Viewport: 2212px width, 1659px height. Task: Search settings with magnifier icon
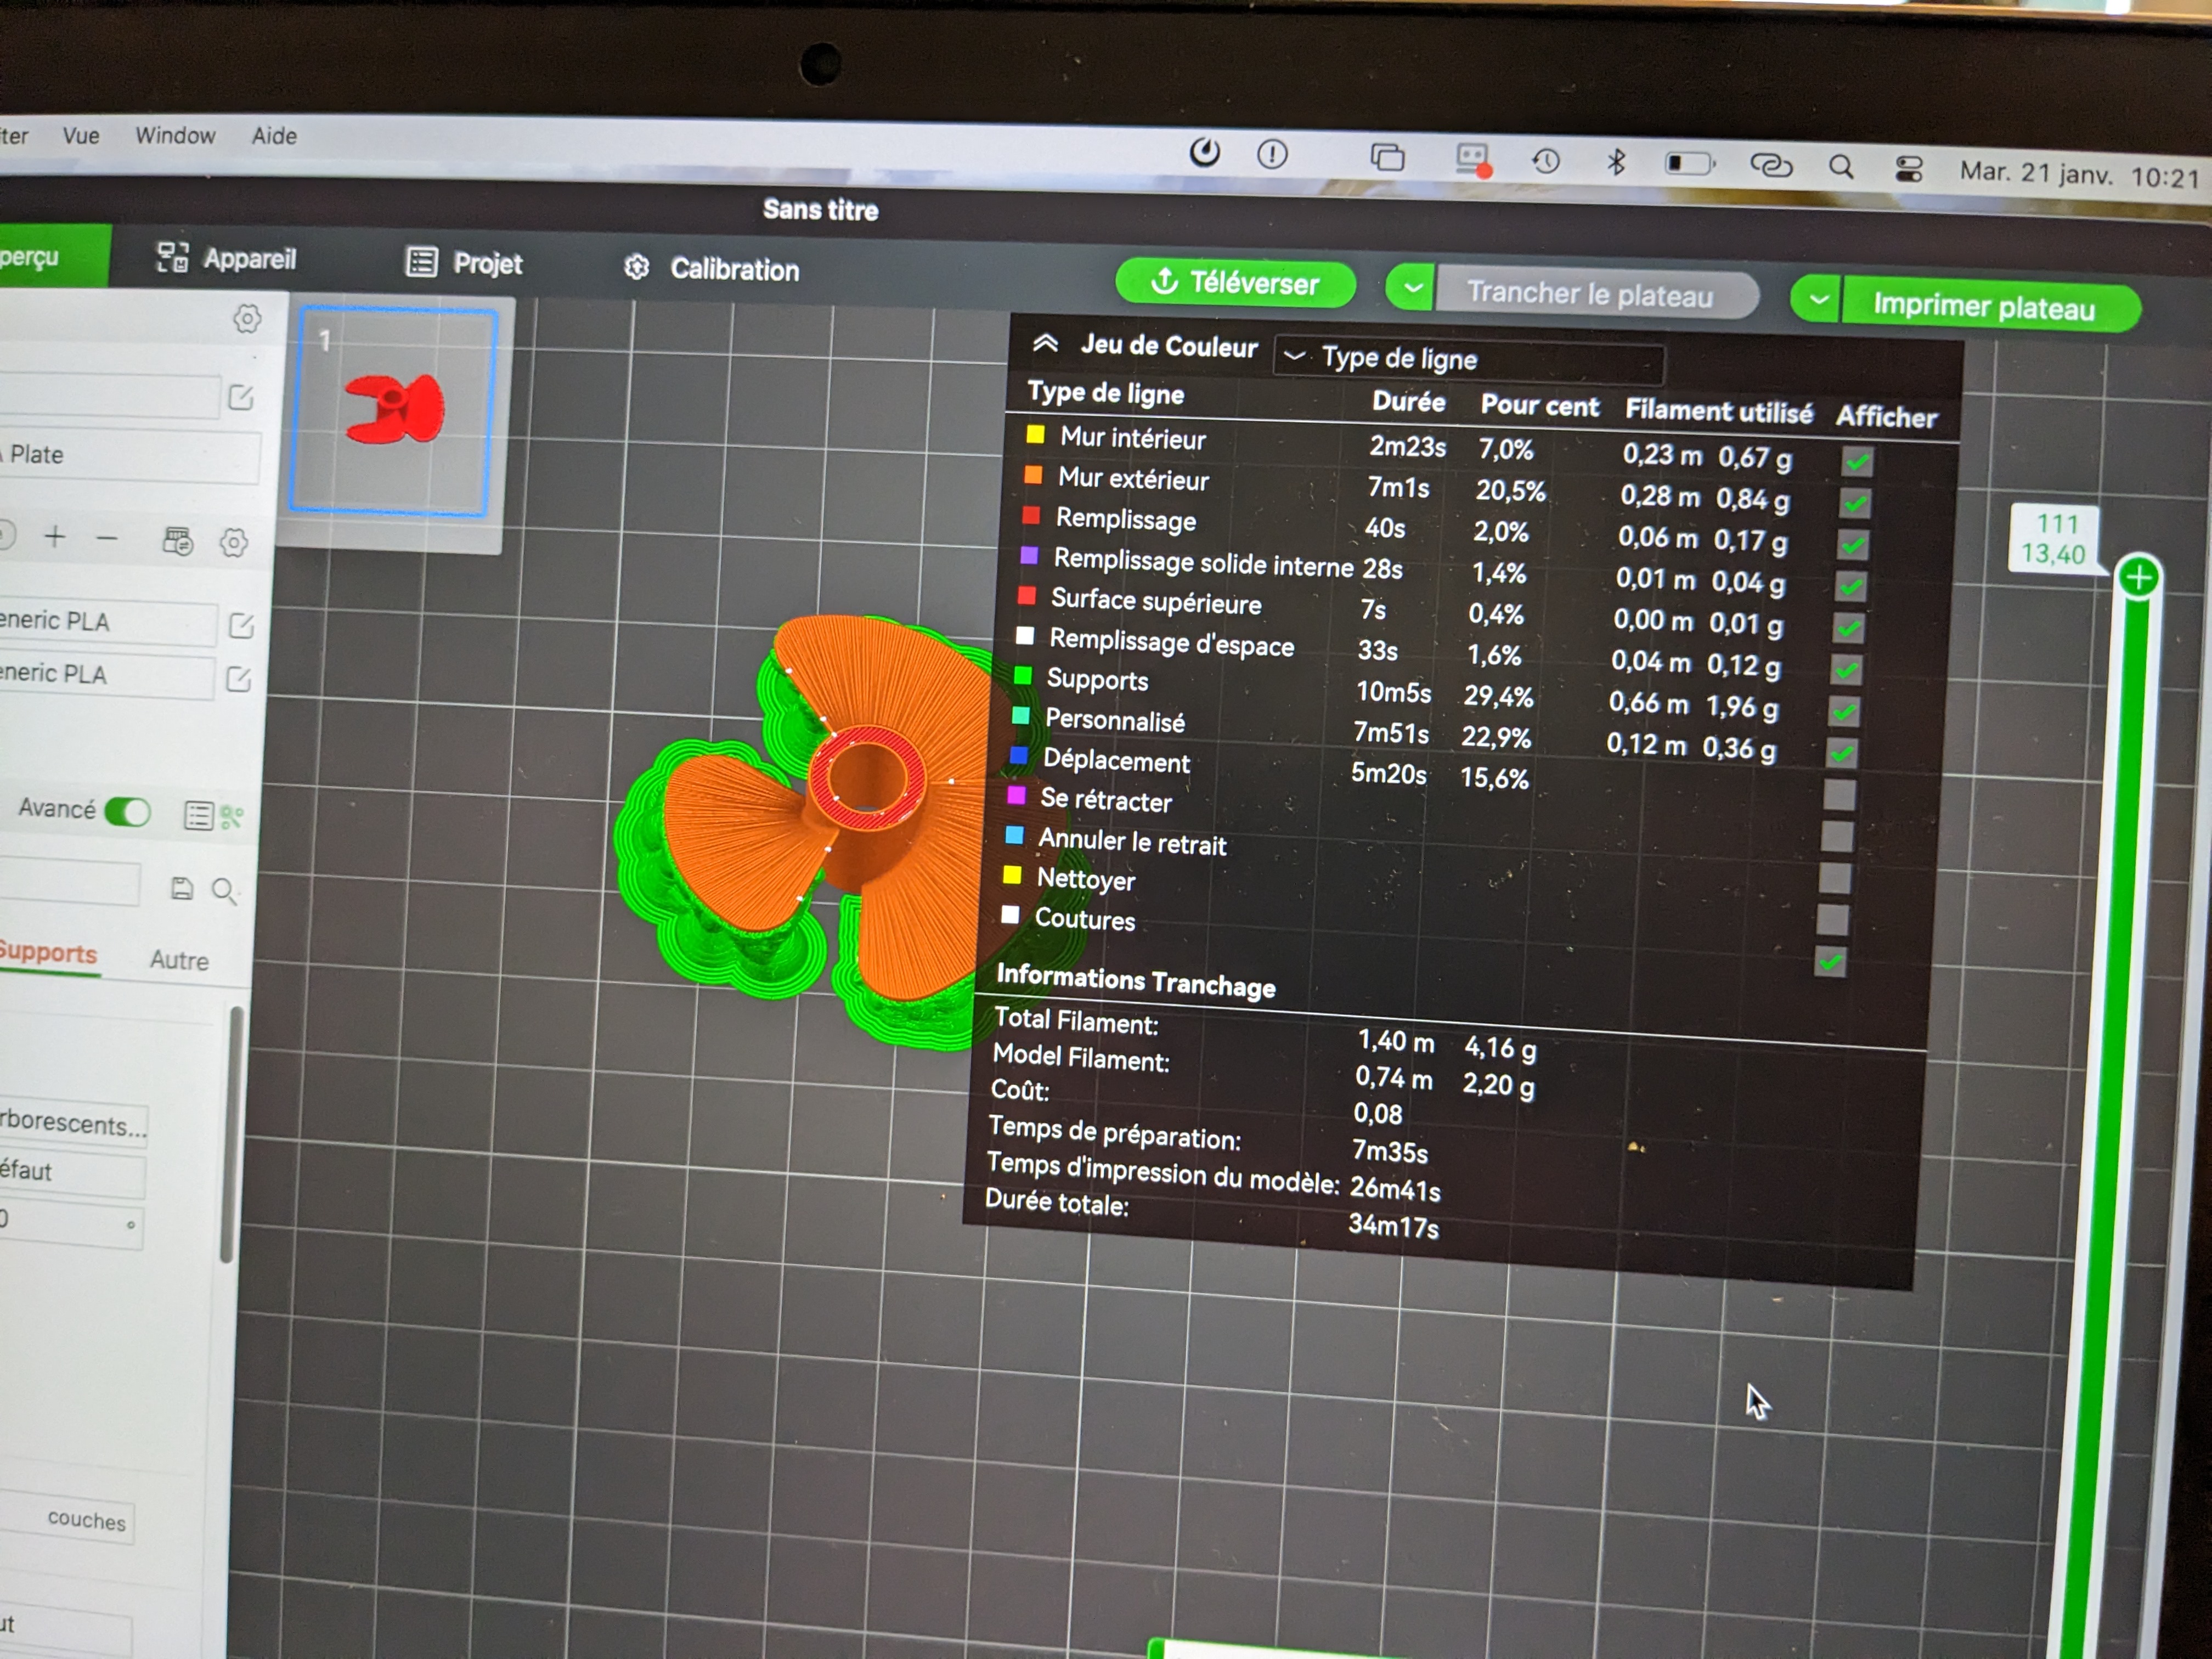[x=225, y=891]
